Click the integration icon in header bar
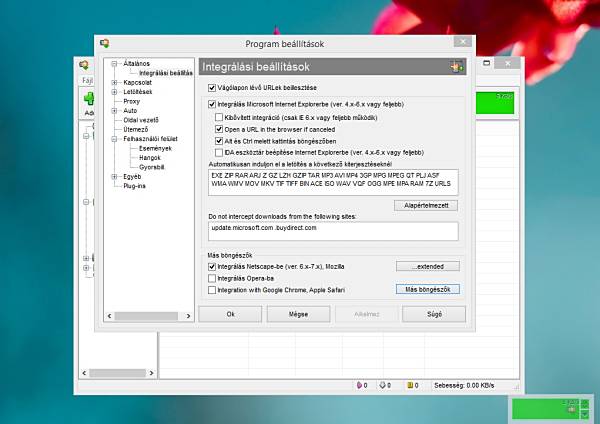 point(457,67)
